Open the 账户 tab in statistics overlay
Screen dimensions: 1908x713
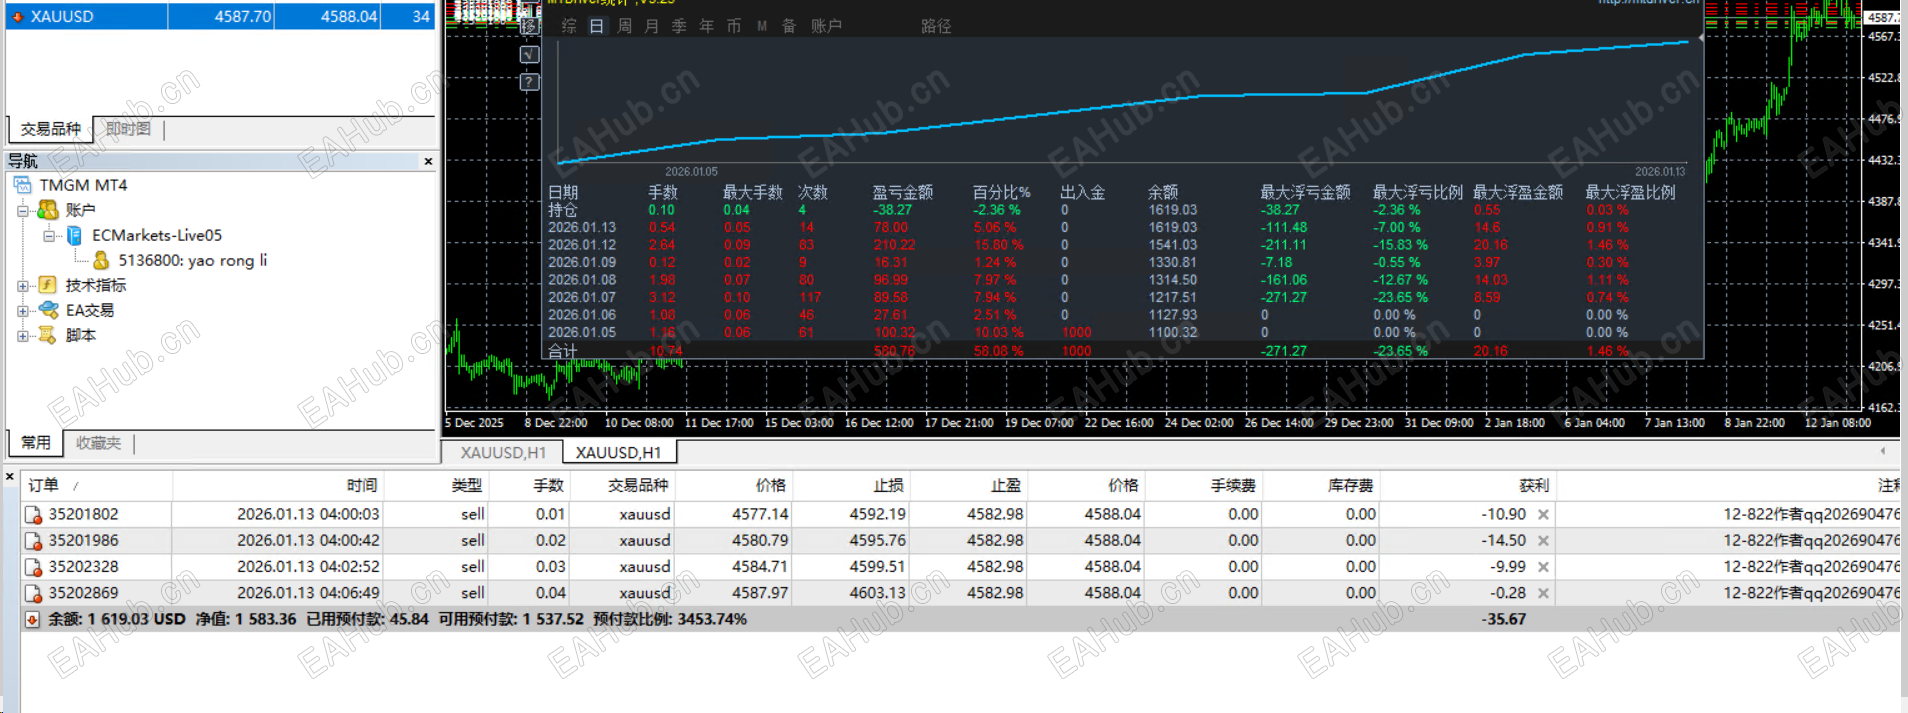[826, 26]
